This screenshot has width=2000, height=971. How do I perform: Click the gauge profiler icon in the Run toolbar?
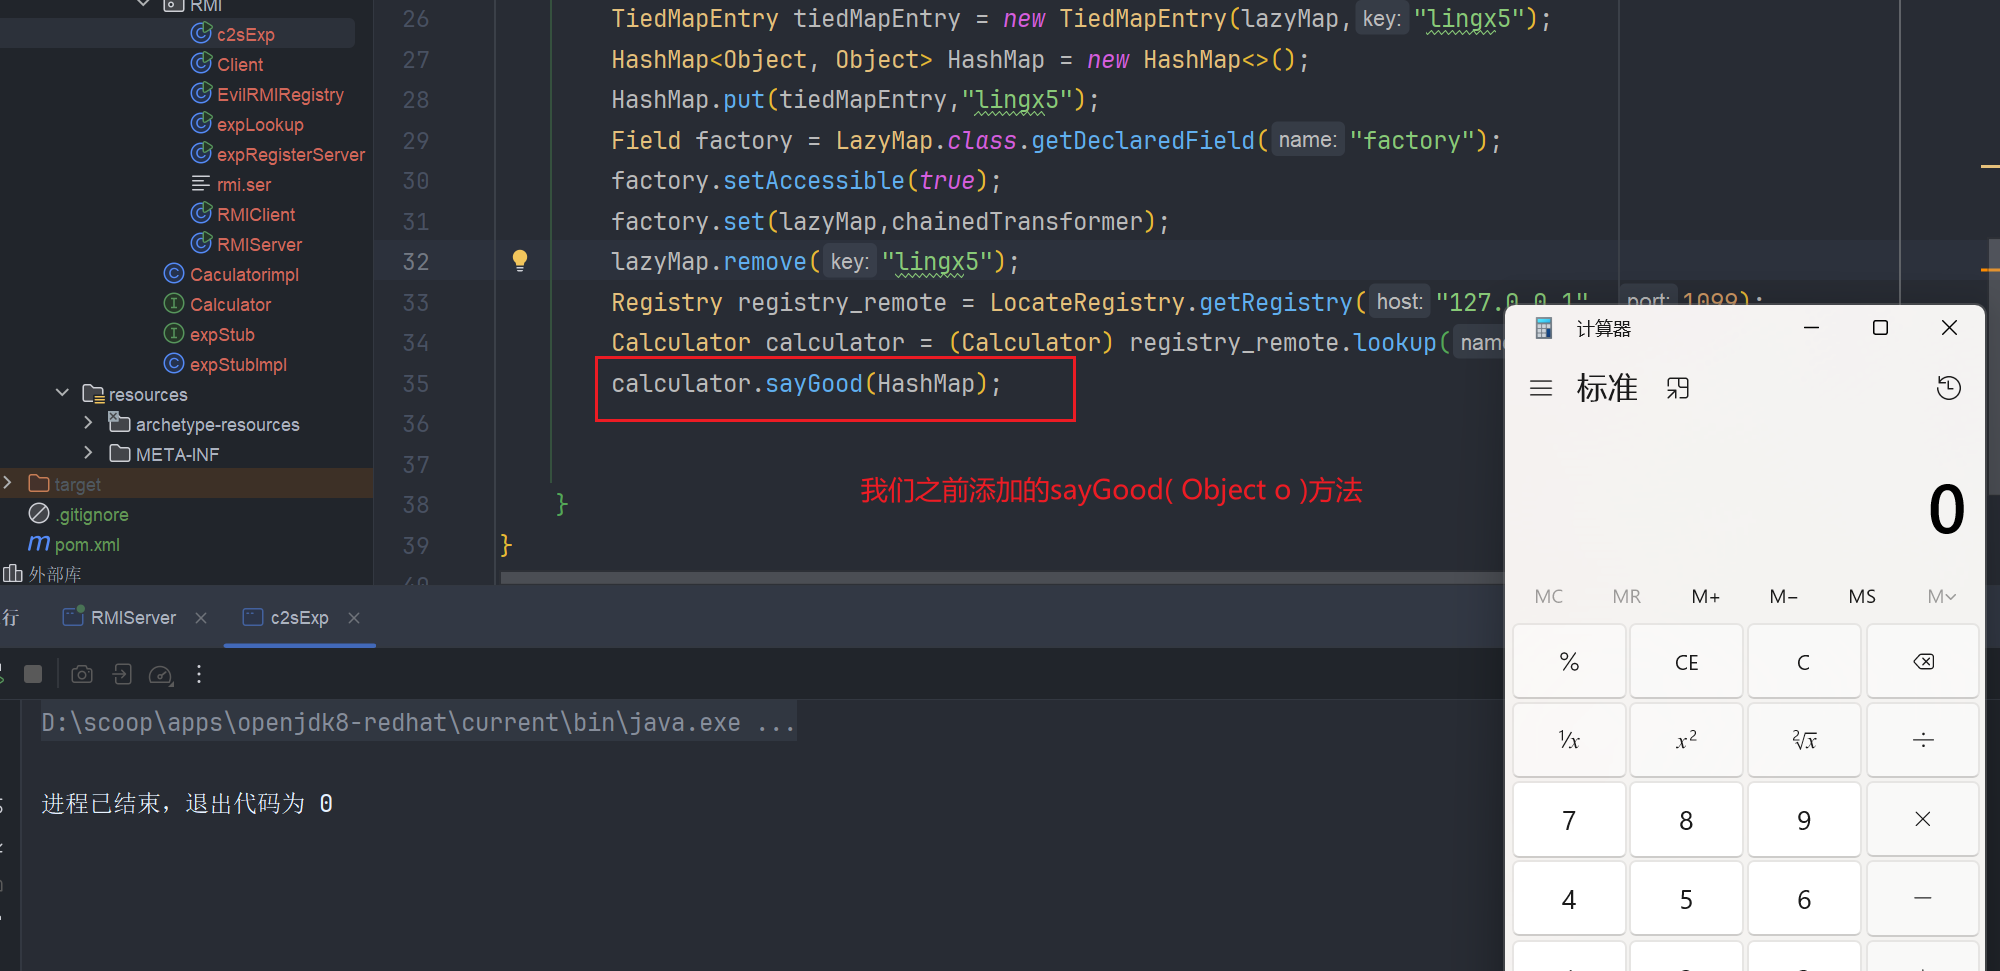click(161, 675)
